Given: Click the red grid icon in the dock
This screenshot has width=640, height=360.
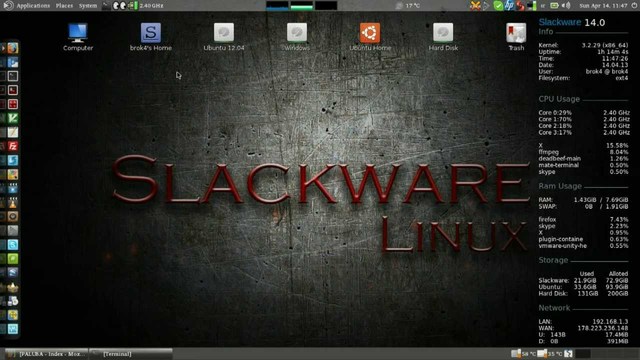Looking at the screenshot, I should point(13,104).
